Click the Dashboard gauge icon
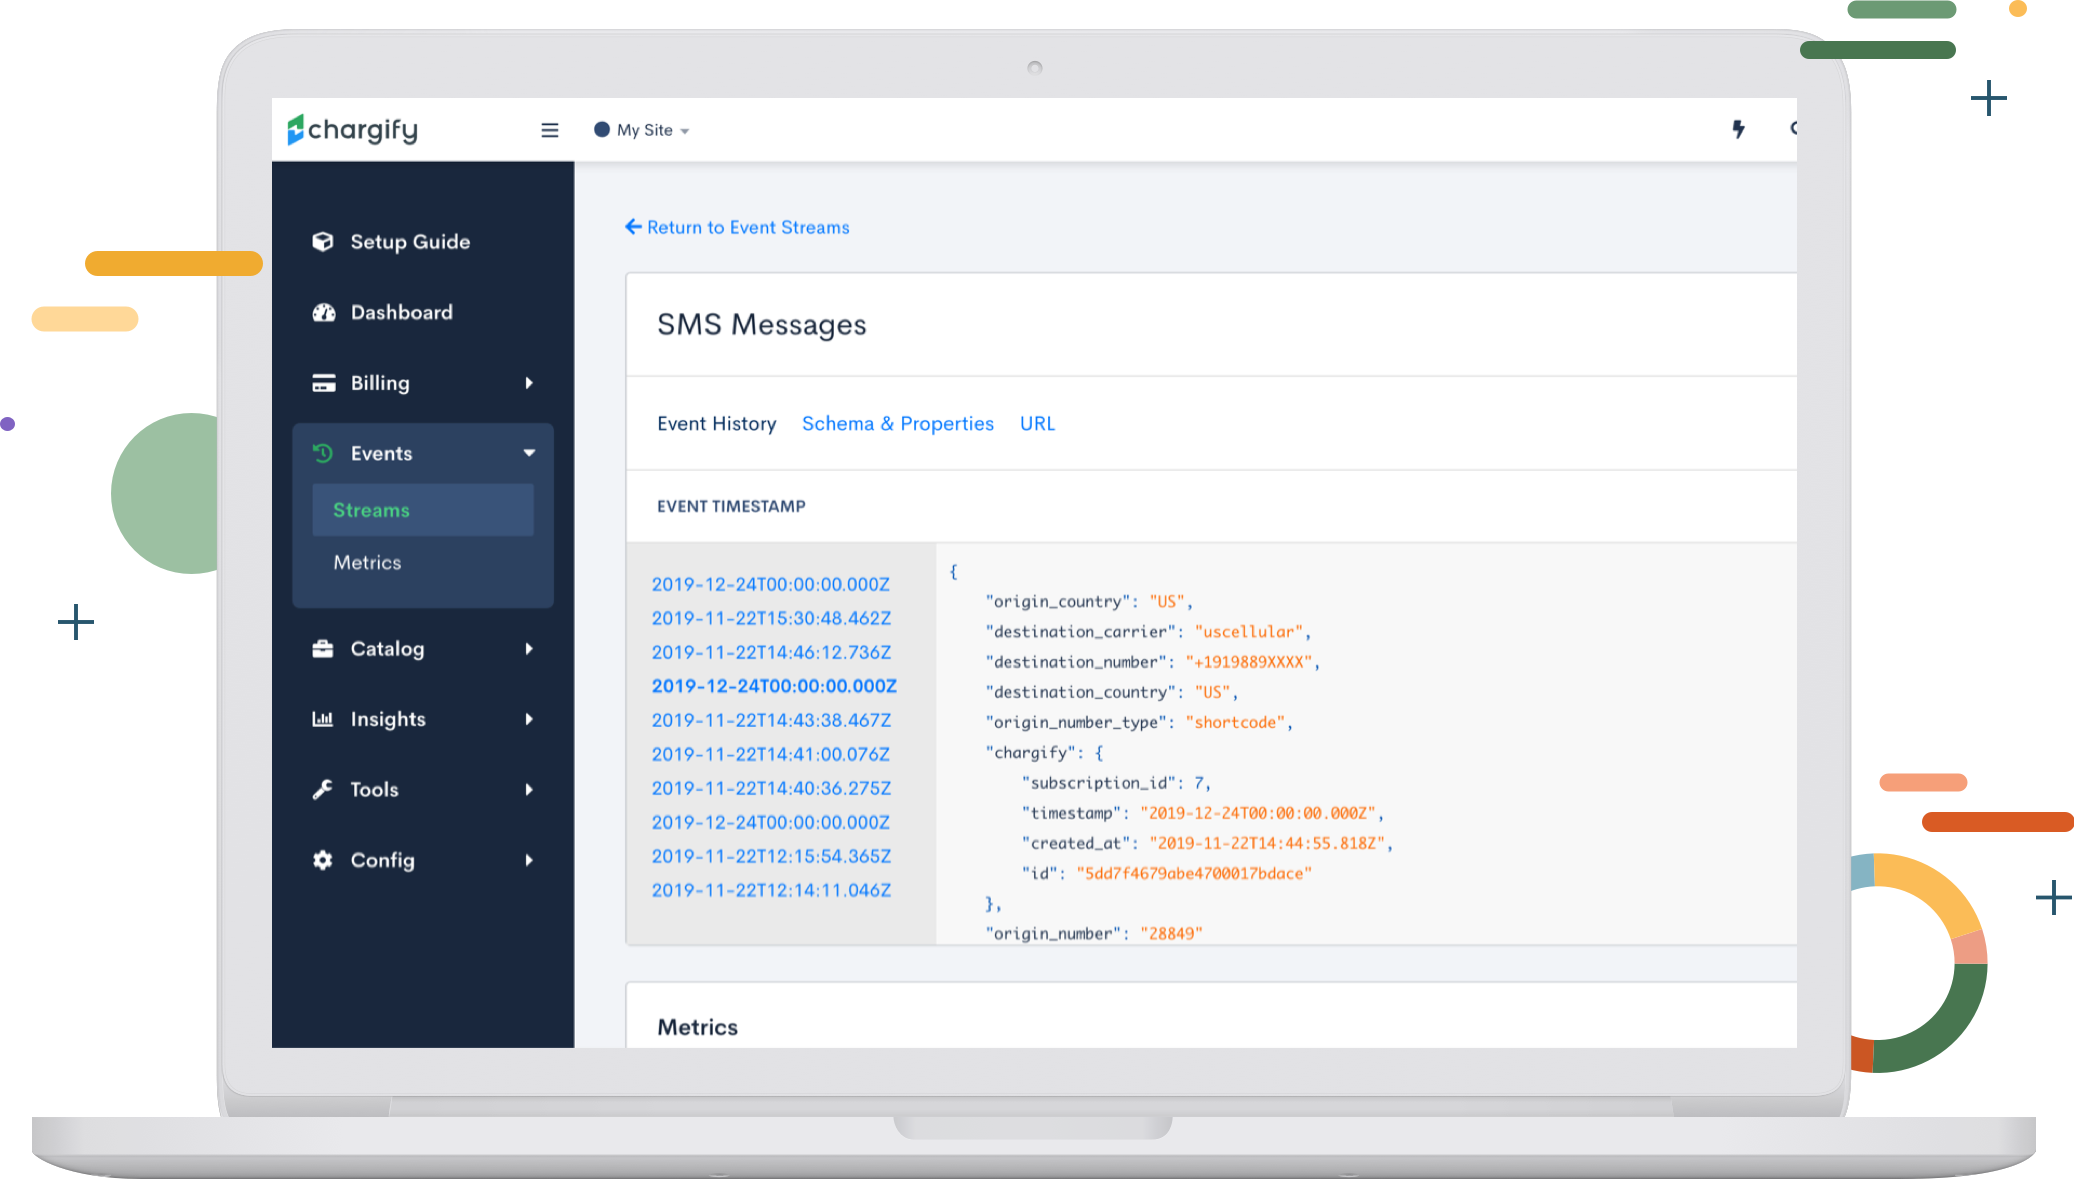Screen dimensions: 2074x1179 point(323,312)
